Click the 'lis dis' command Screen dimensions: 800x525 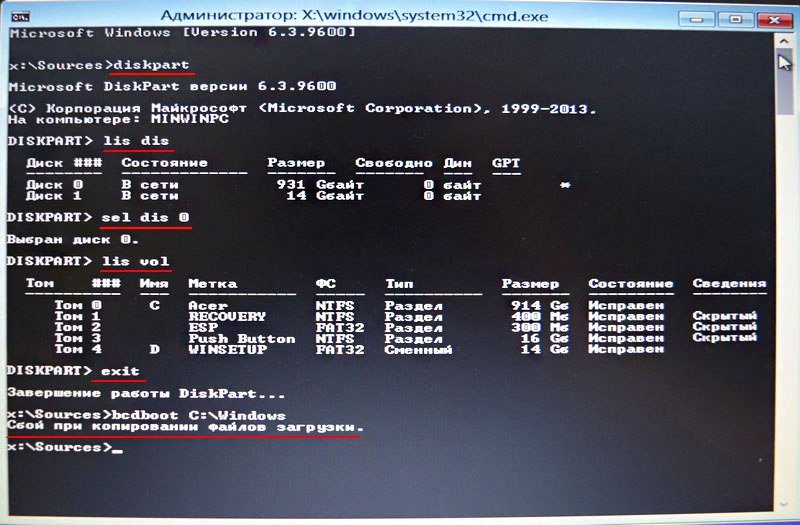click(136, 141)
